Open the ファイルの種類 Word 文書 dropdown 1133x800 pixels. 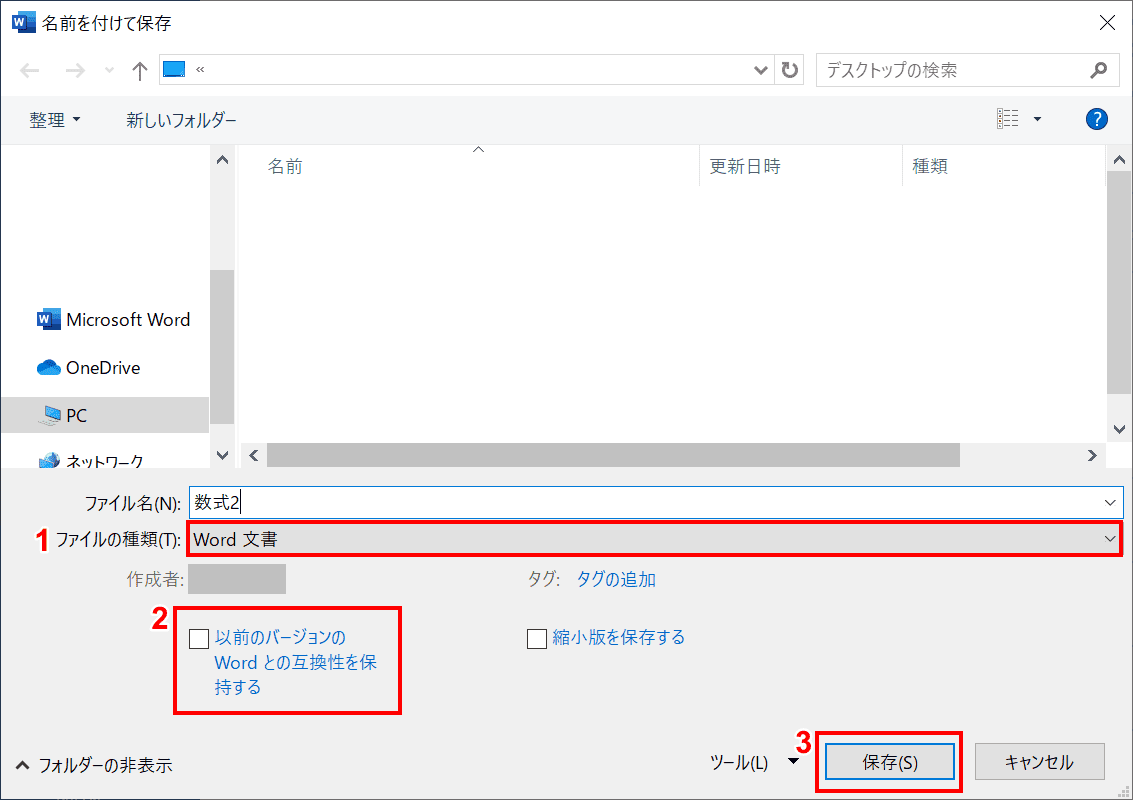655,539
